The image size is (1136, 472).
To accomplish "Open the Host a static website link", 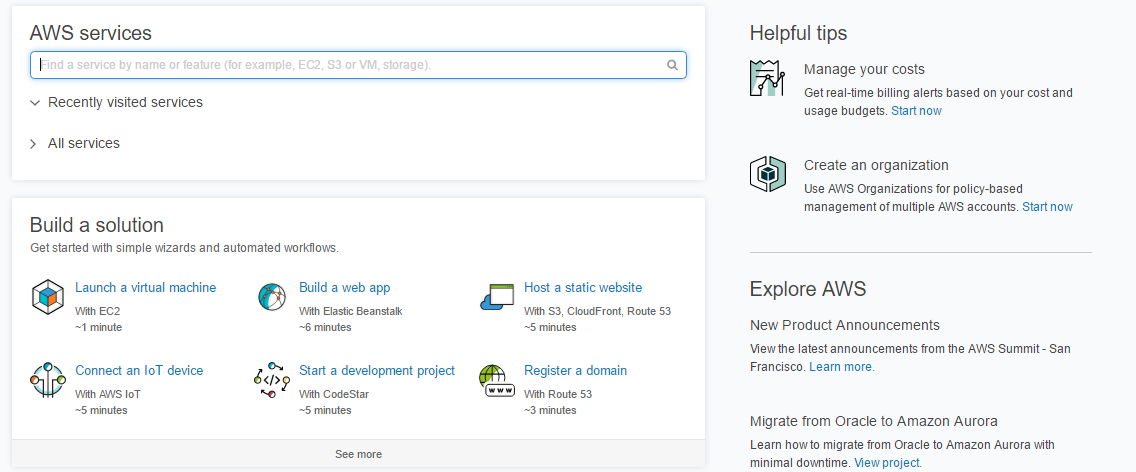I will point(583,288).
